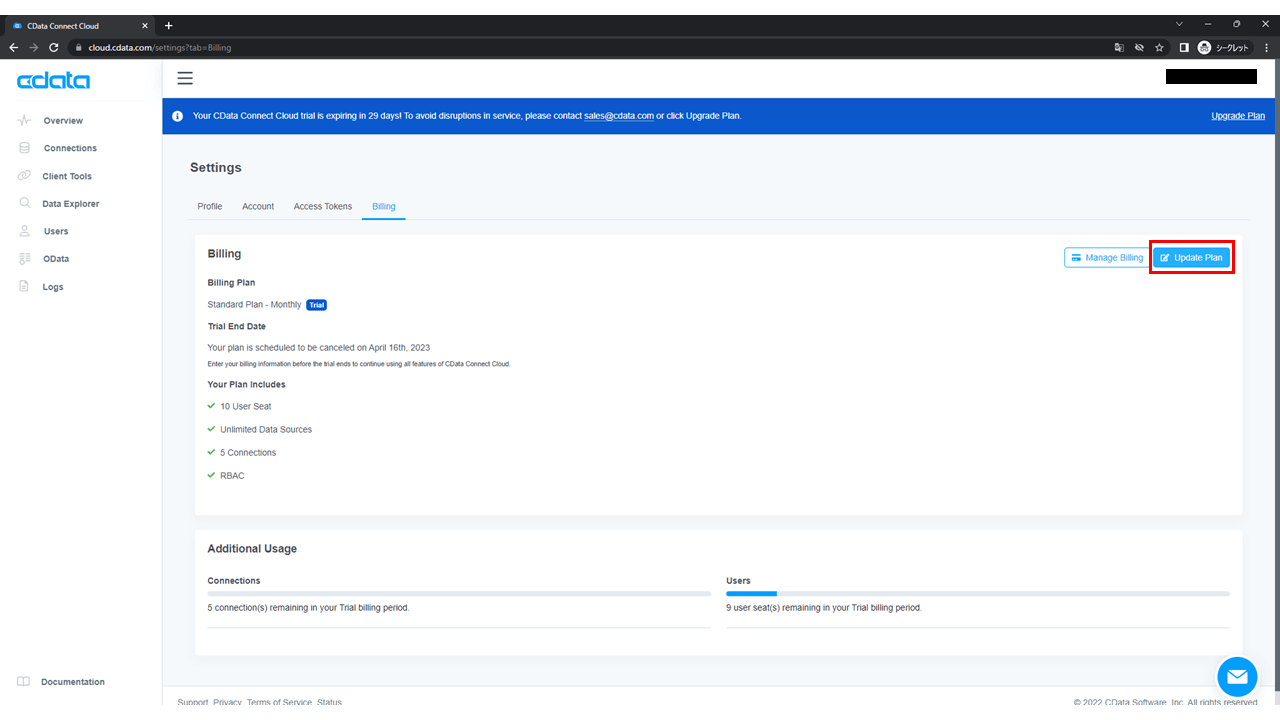Click the Client Tools link icon
The height and width of the screenshot is (720, 1280).
25,176
